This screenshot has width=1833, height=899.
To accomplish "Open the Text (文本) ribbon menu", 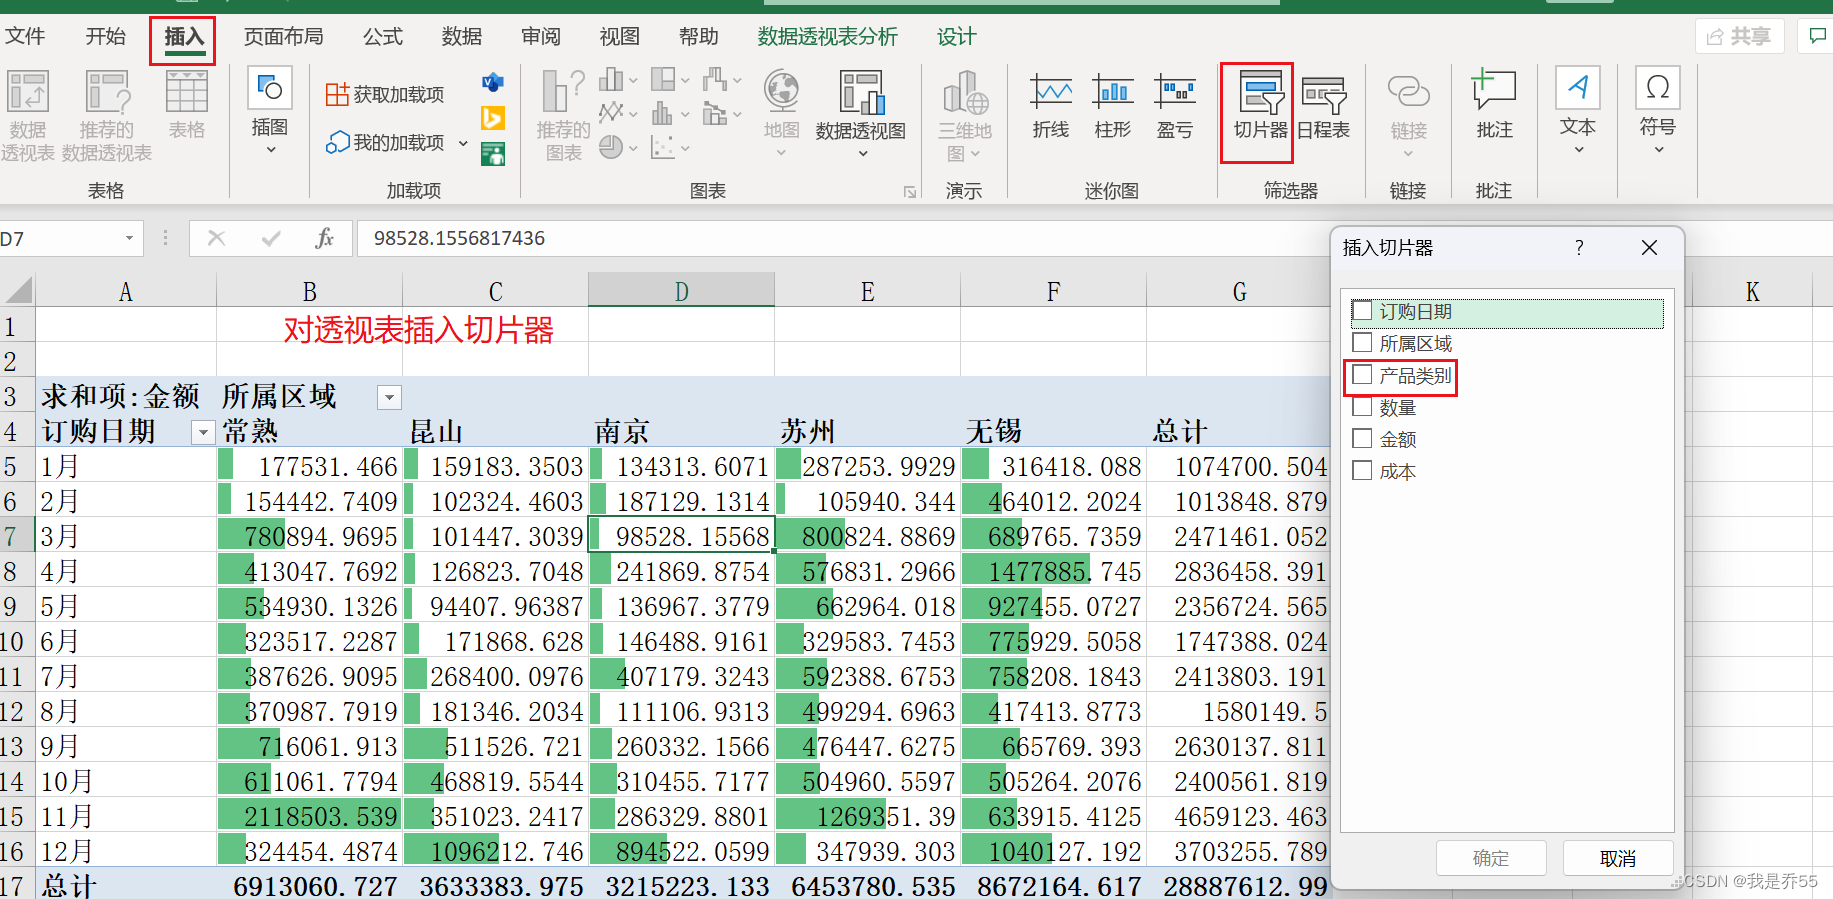I will tap(1578, 110).
